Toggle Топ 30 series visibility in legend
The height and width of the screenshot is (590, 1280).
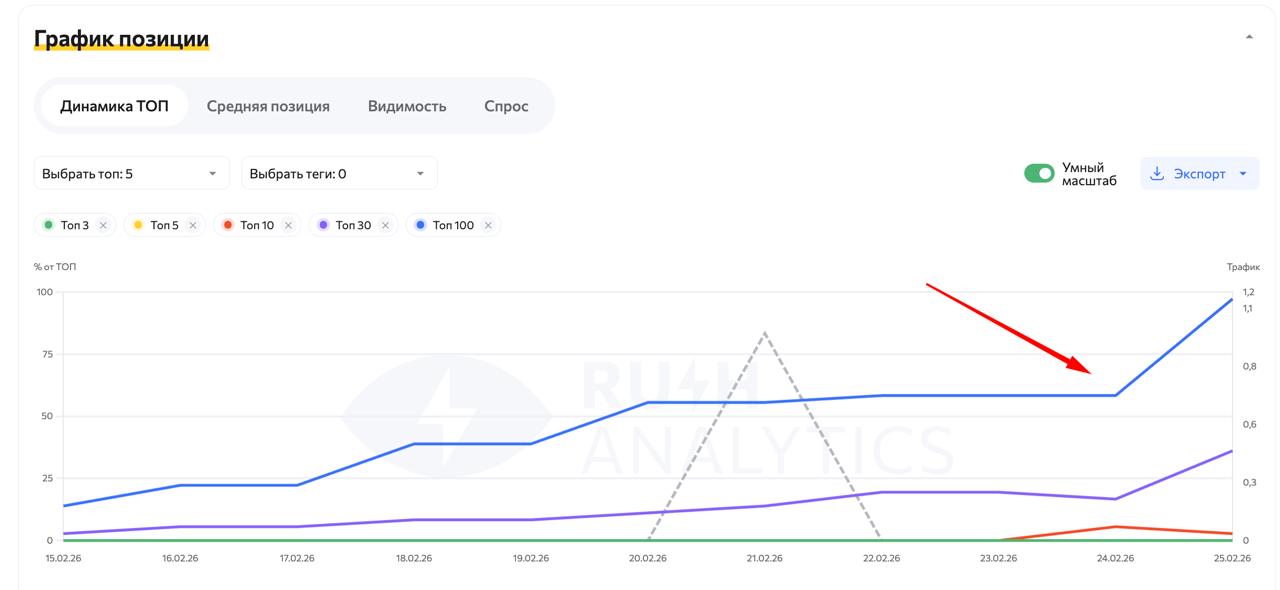[x=352, y=225]
